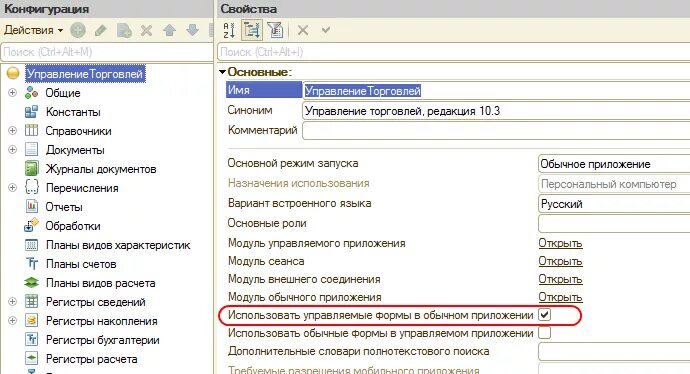
Task: Select Регистры бухгалтерии in the tree
Action: point(103,340)
